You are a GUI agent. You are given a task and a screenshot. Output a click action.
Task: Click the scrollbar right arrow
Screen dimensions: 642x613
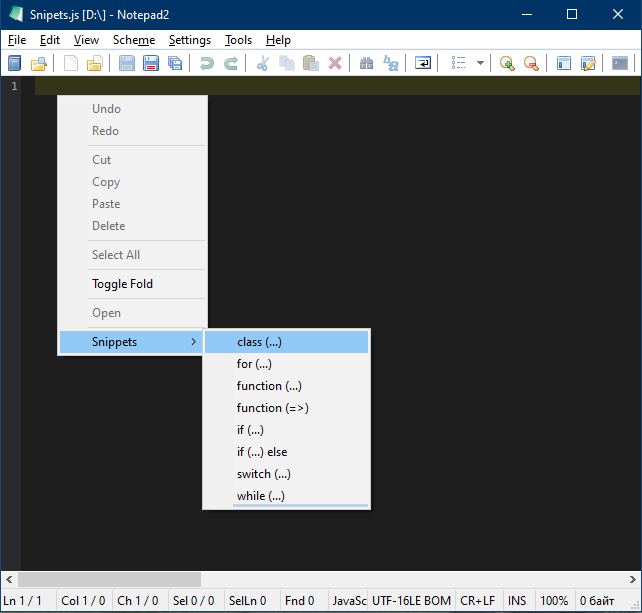(x=633, y=579)
